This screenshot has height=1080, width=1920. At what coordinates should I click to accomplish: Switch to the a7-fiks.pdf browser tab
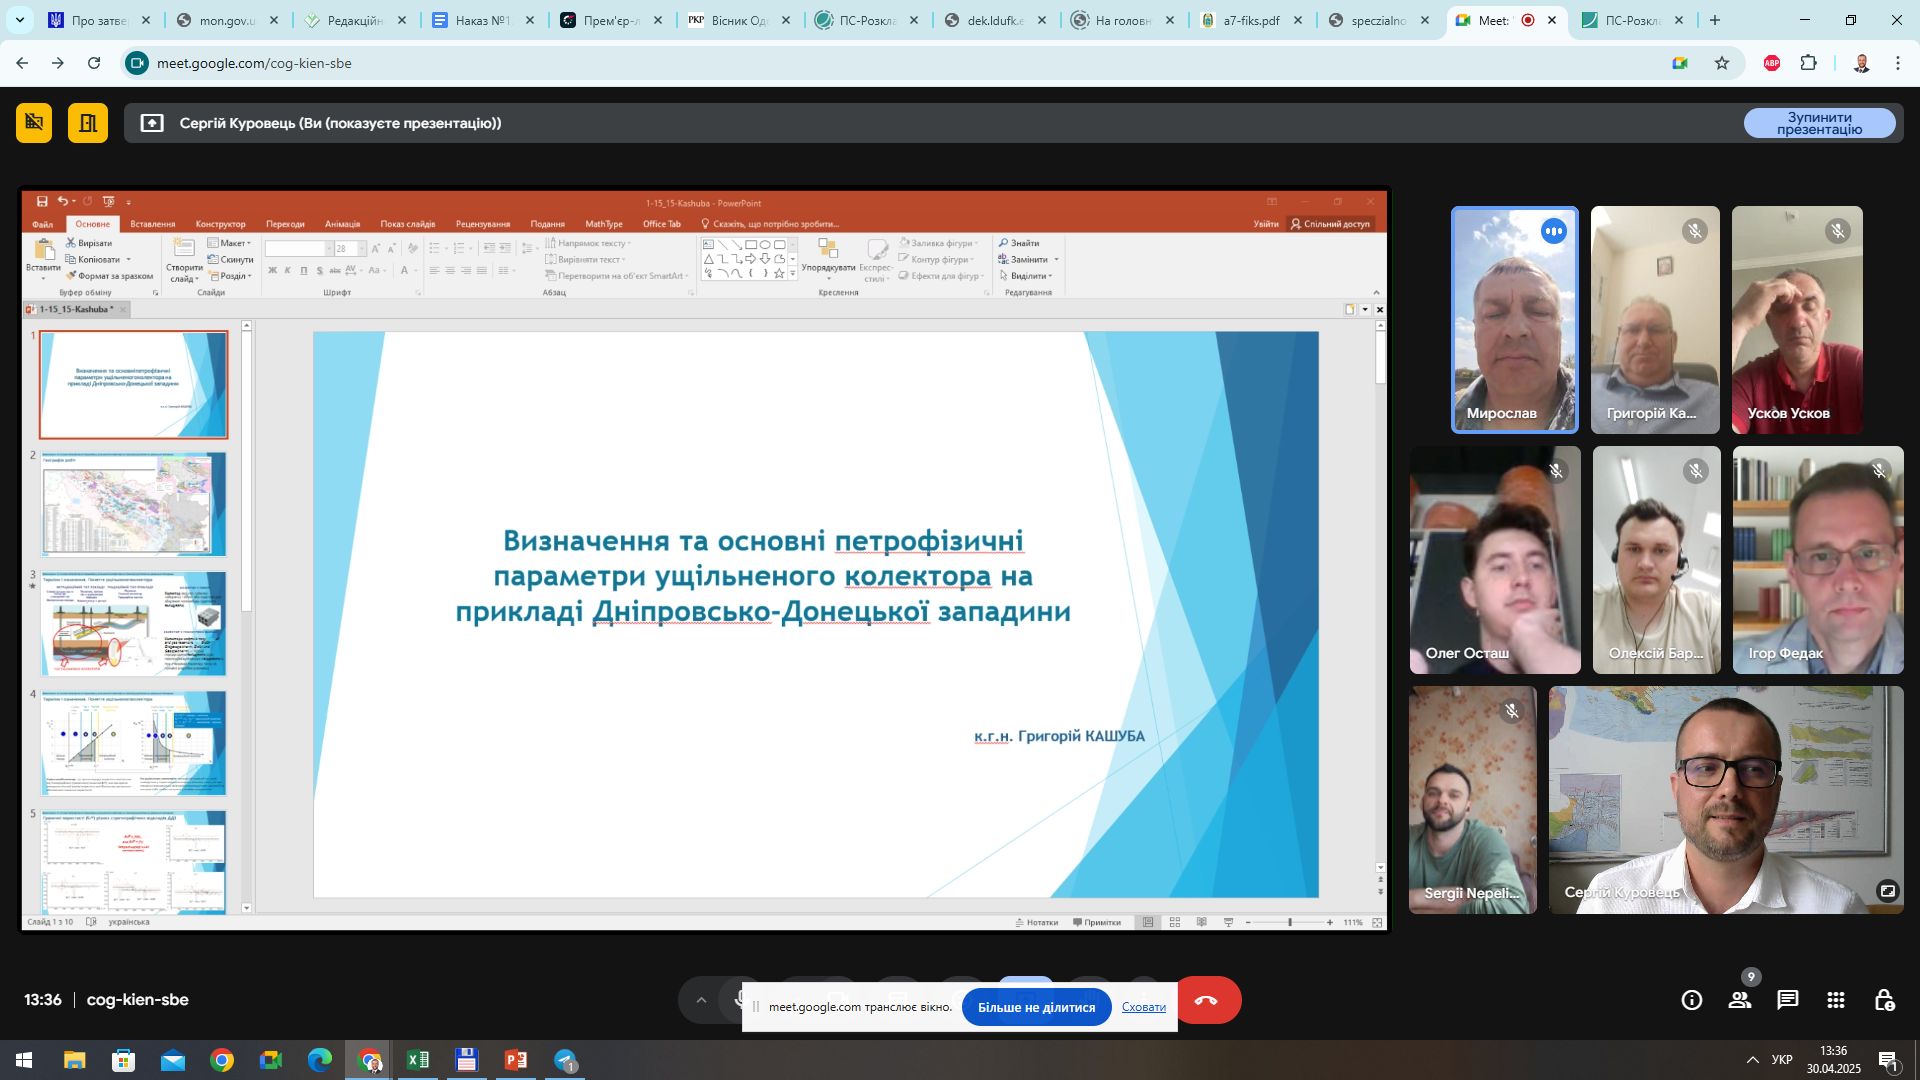tap(1250, 20)
